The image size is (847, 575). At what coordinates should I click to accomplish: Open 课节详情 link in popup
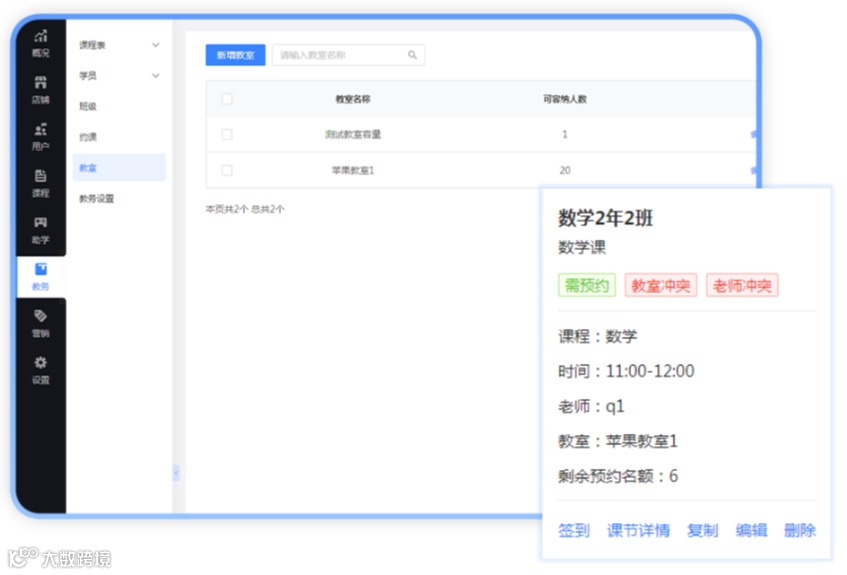[638, 530]
